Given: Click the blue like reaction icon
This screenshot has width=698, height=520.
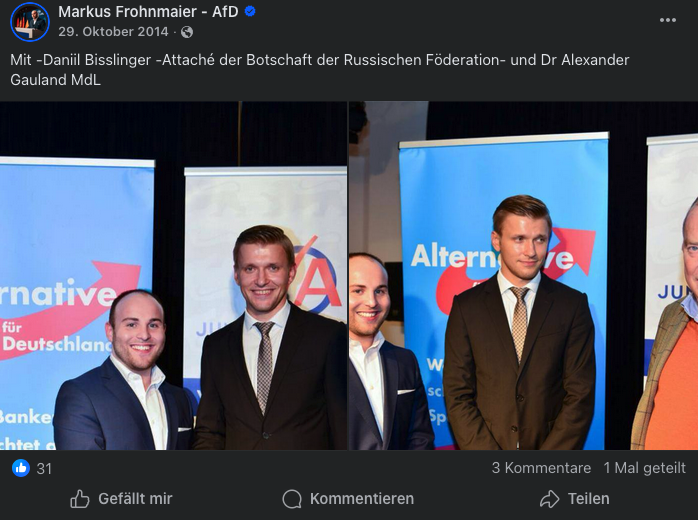Looking at the screenshot, I should point(21,468).
